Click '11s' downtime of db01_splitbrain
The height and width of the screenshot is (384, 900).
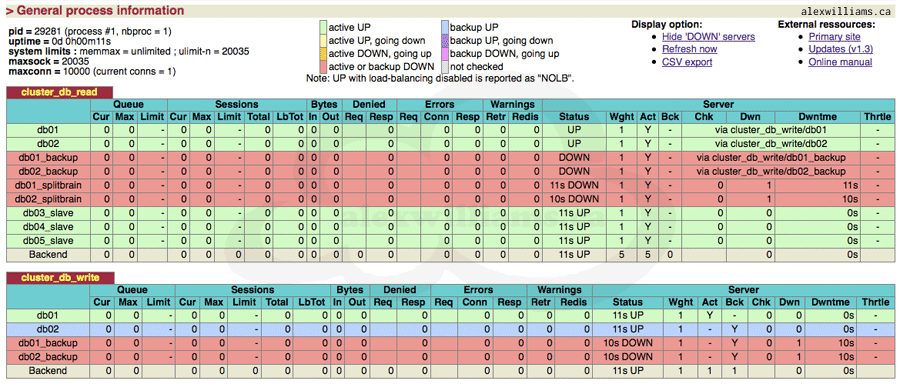[x=849, y=185]
